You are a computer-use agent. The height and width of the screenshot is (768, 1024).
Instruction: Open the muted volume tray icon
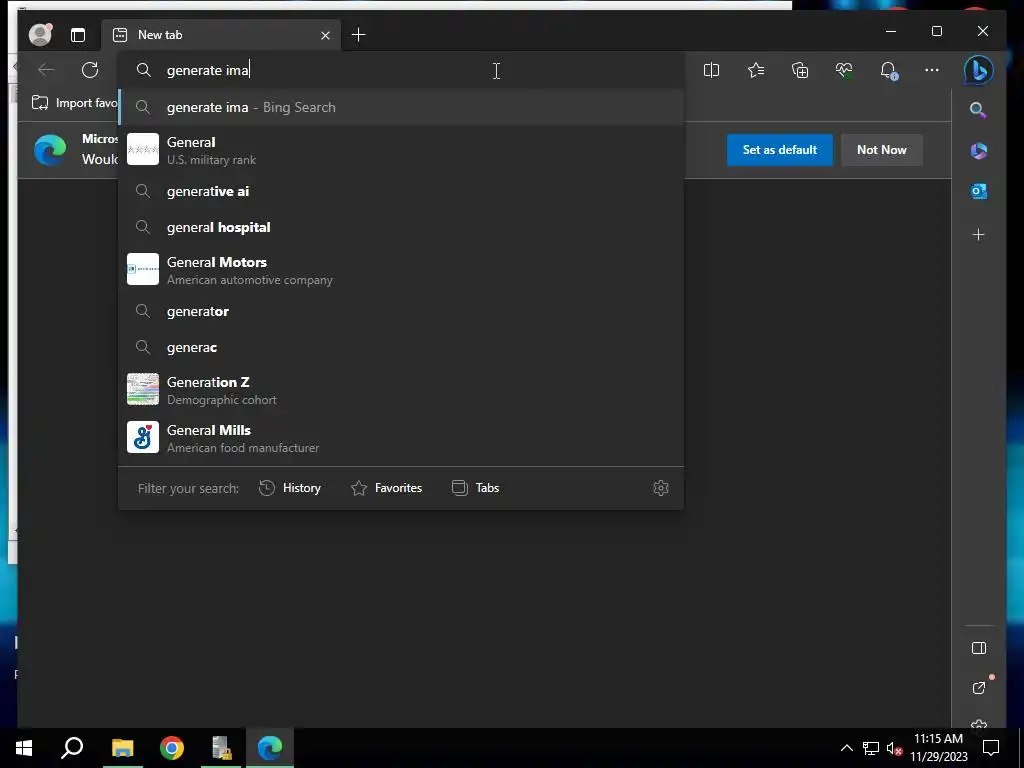pyautogui.click(x=894, y=748)
